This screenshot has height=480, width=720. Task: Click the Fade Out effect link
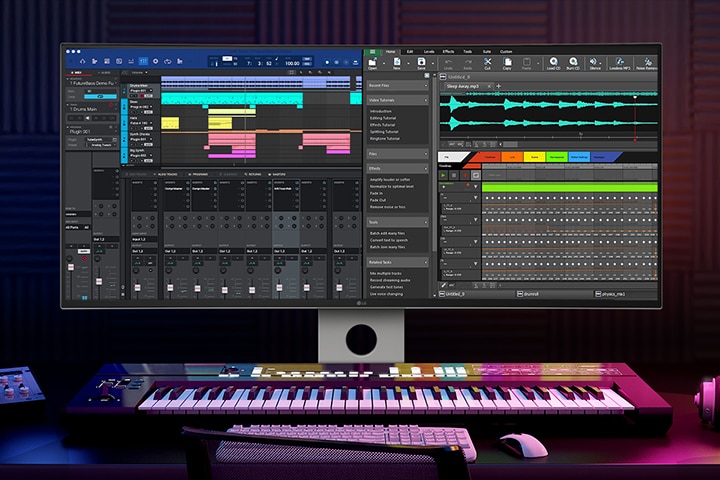tap(379, 199)
